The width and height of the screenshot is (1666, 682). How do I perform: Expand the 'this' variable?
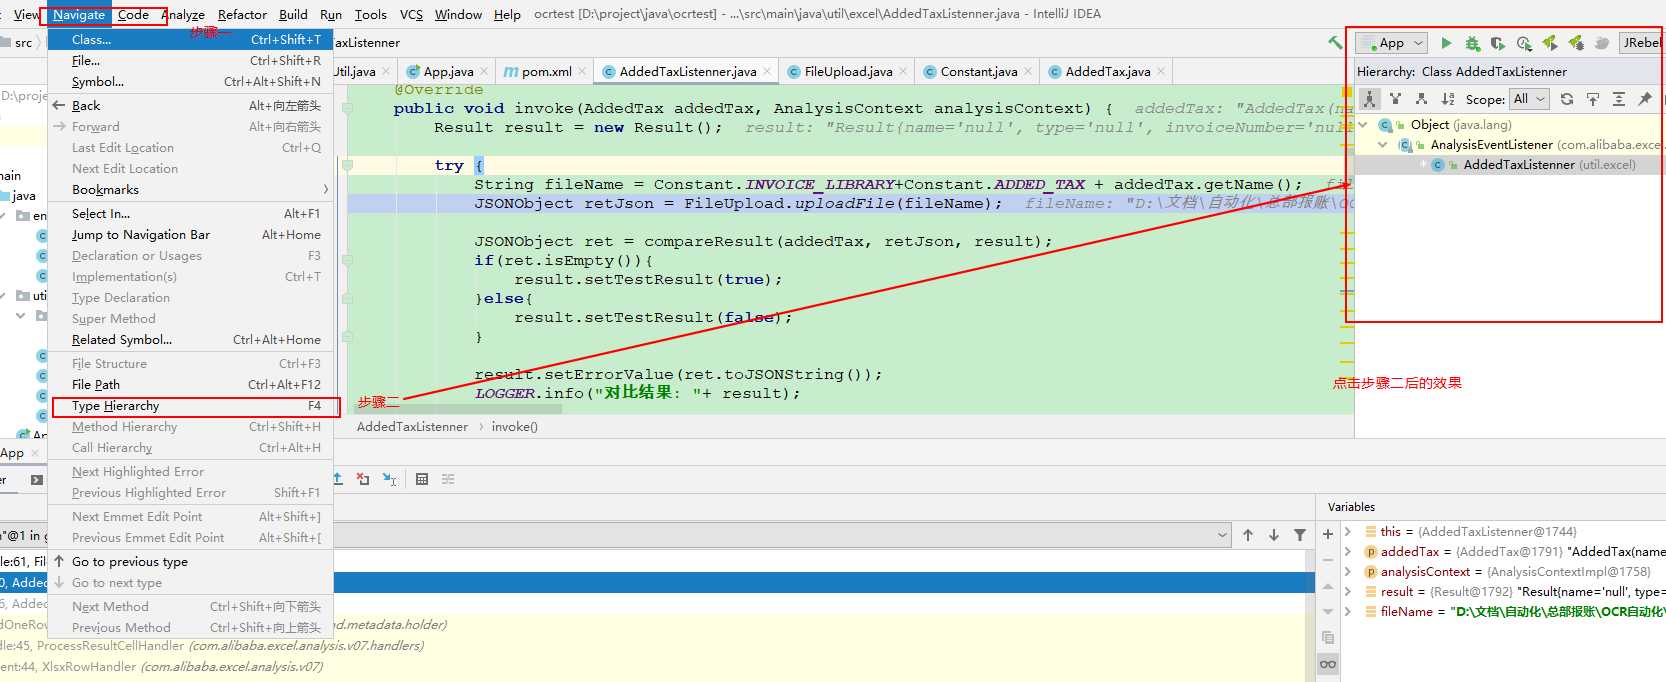(x=1348, y=532)
